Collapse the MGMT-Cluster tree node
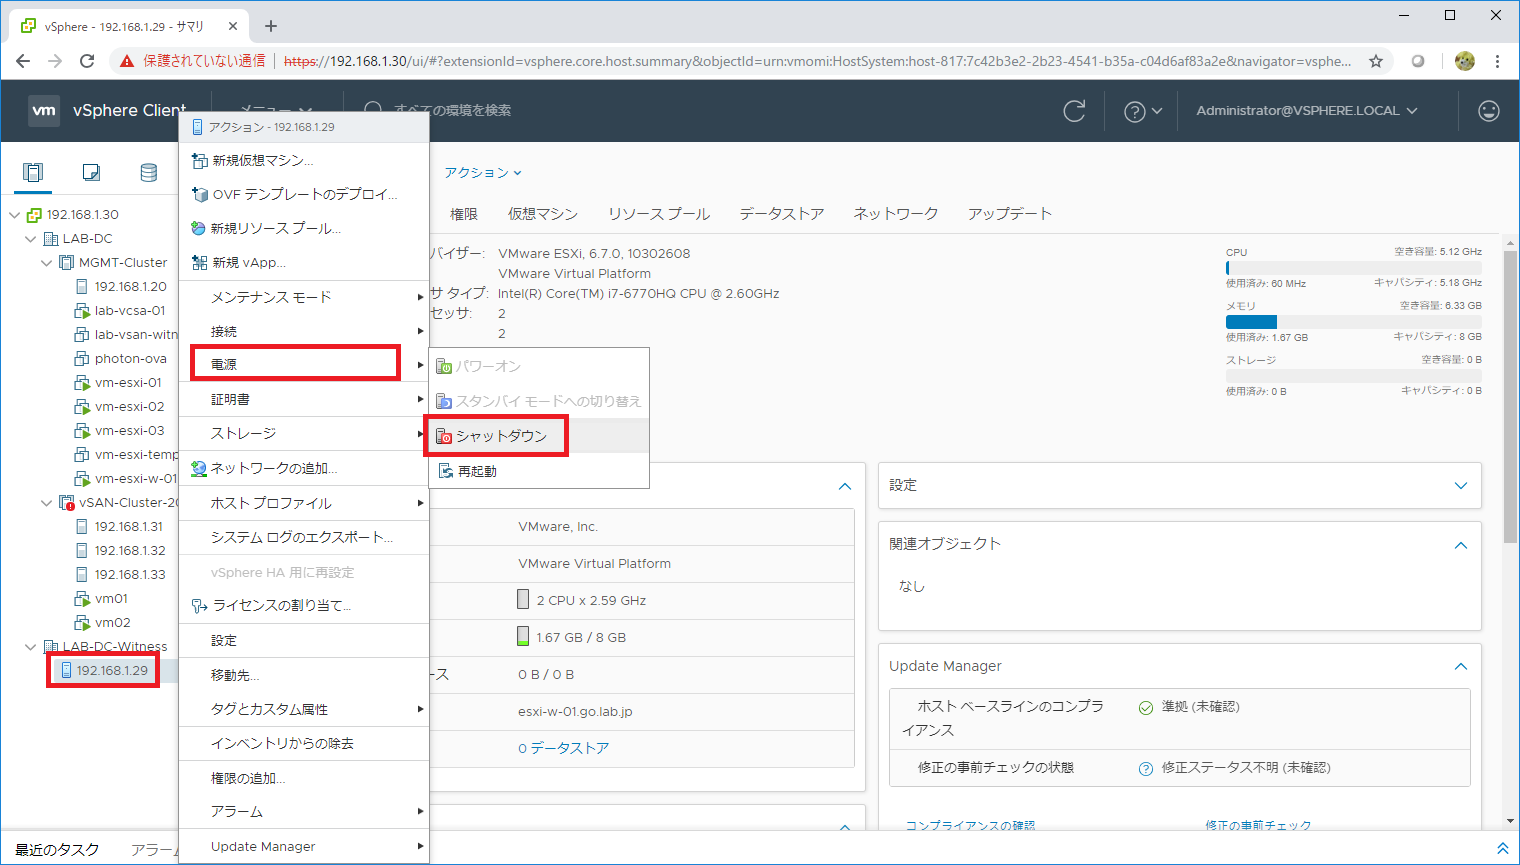The width and height of the screenshot is (1520, 865). [x=47, y=263]
